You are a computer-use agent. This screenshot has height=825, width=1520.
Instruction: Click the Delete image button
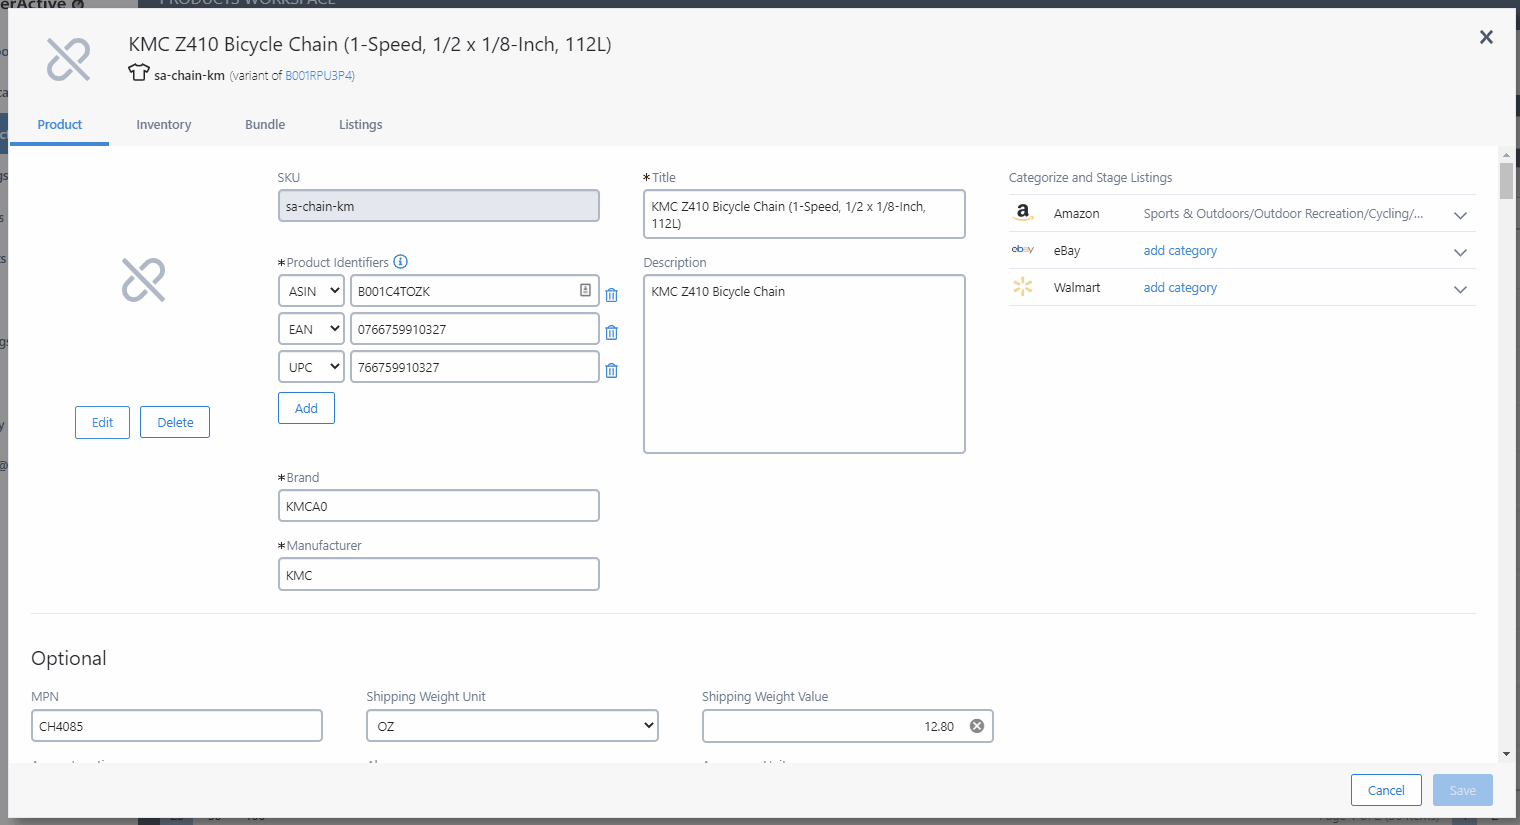click(175, 422)
